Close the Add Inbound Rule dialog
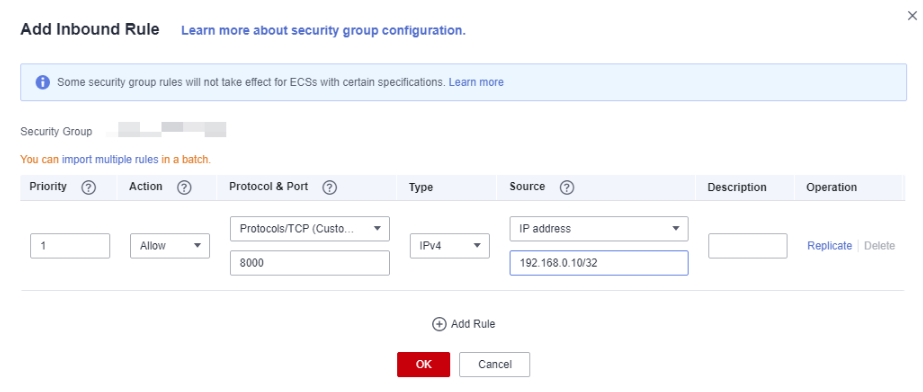The height and width of the screenshot is (392, 923). [912, 16]
